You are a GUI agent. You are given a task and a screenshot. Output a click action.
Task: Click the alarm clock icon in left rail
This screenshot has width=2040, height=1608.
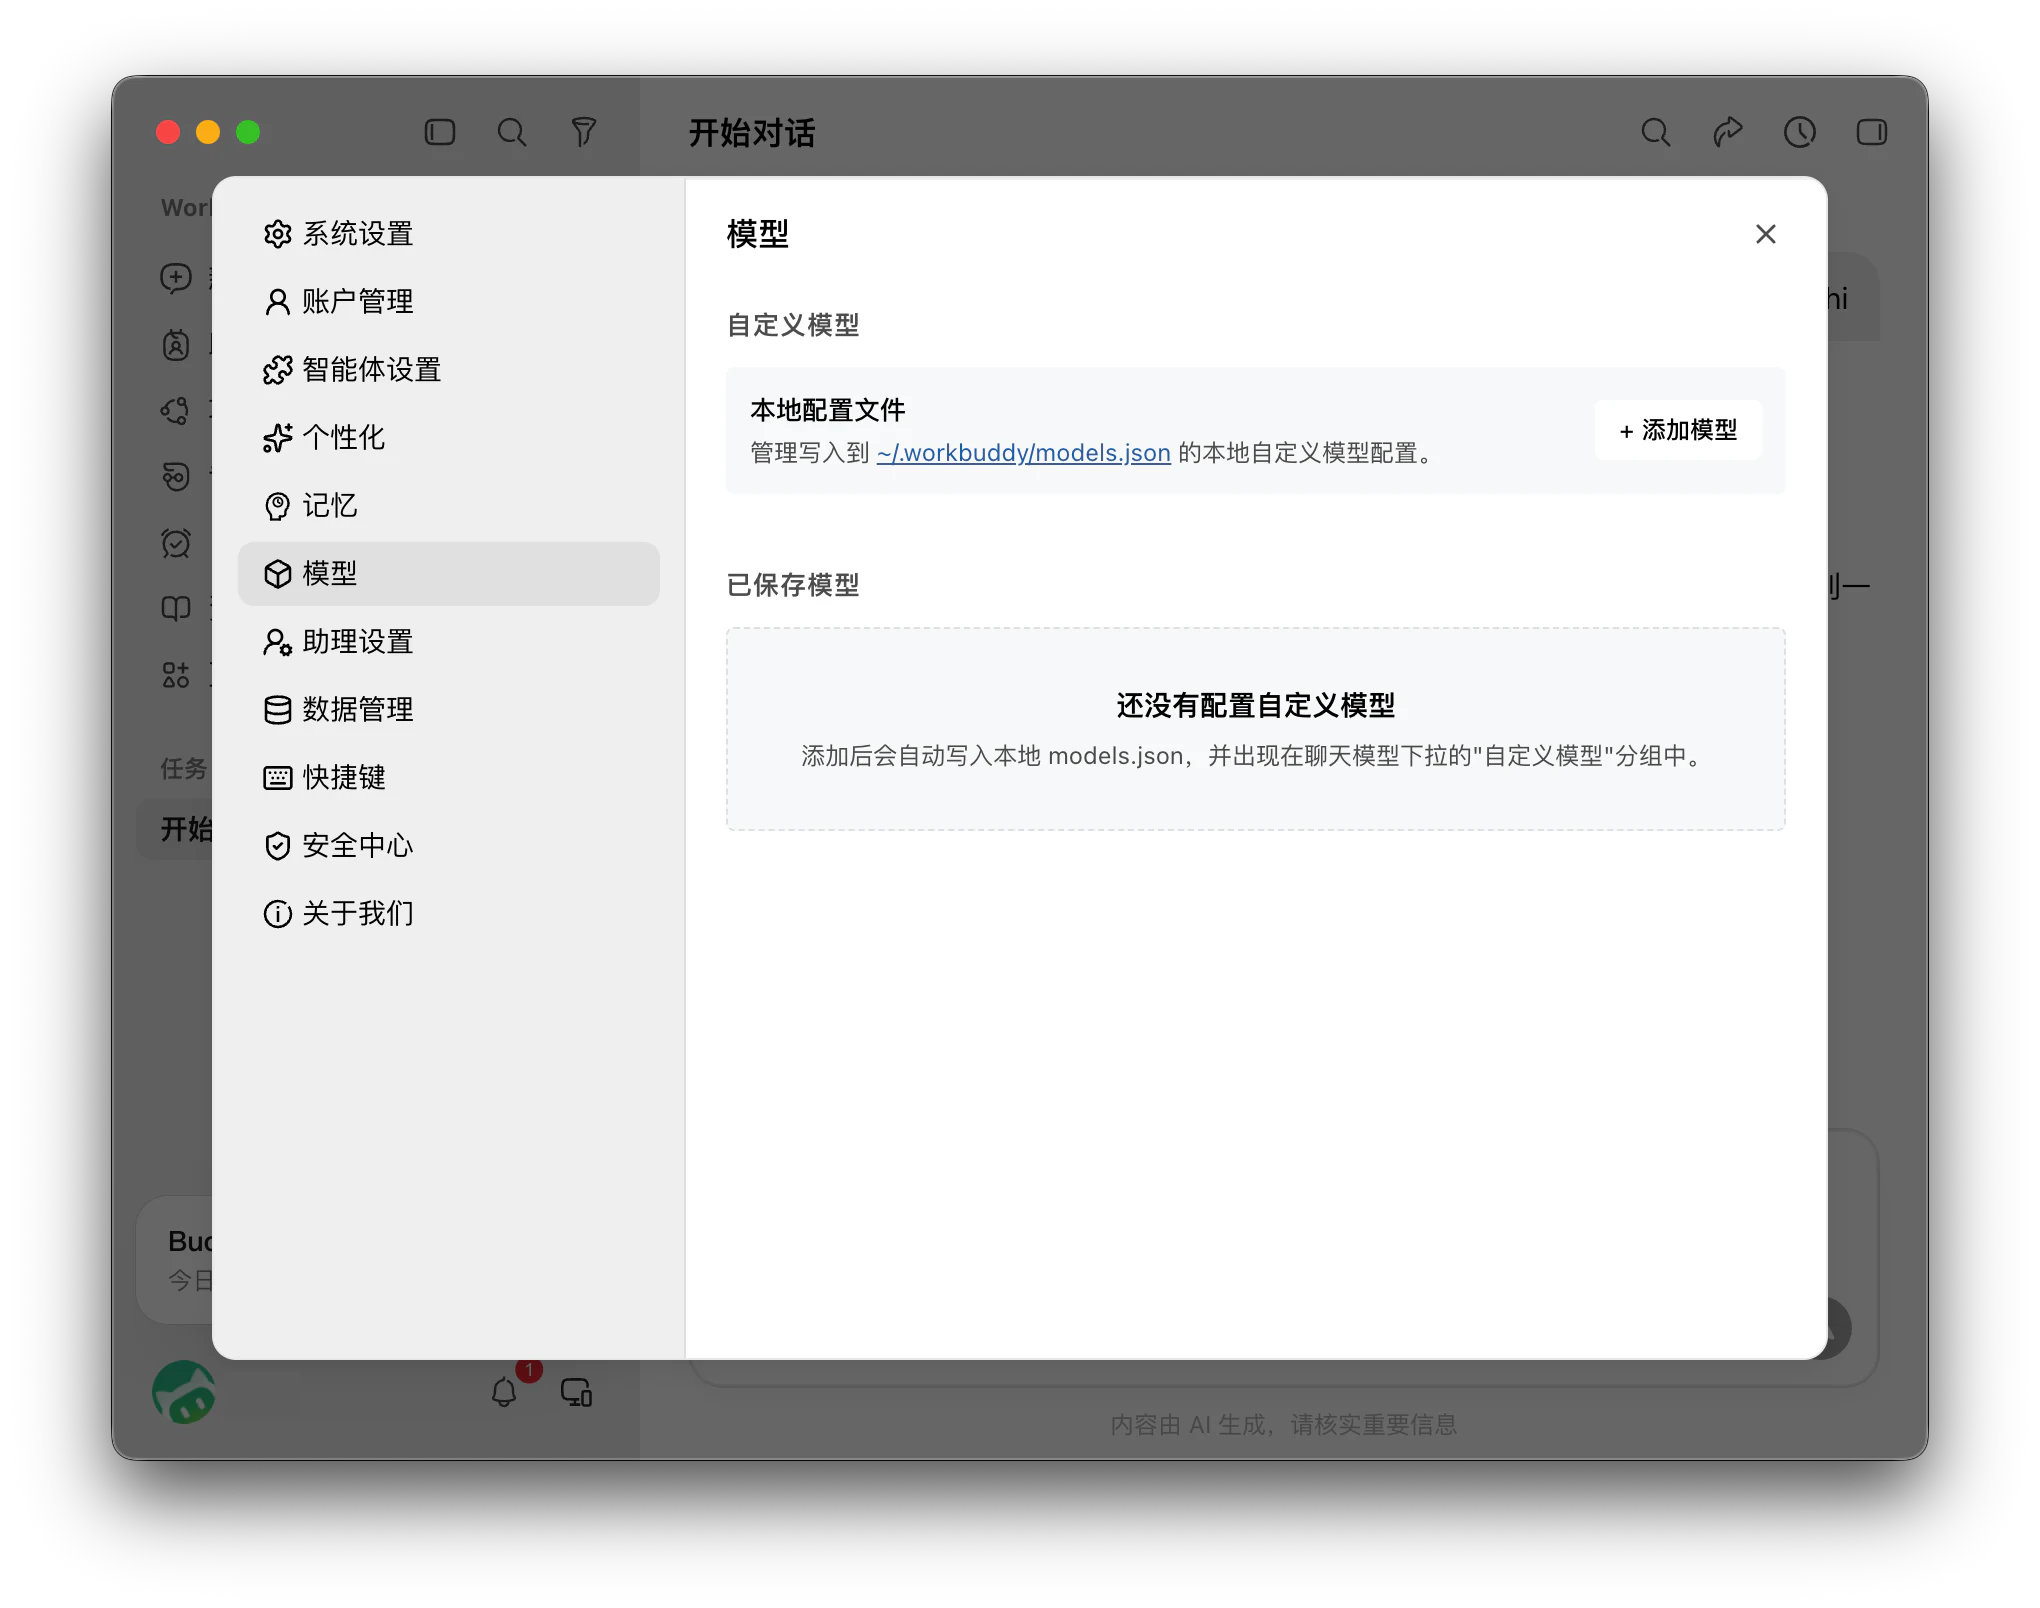coord(176,543)
